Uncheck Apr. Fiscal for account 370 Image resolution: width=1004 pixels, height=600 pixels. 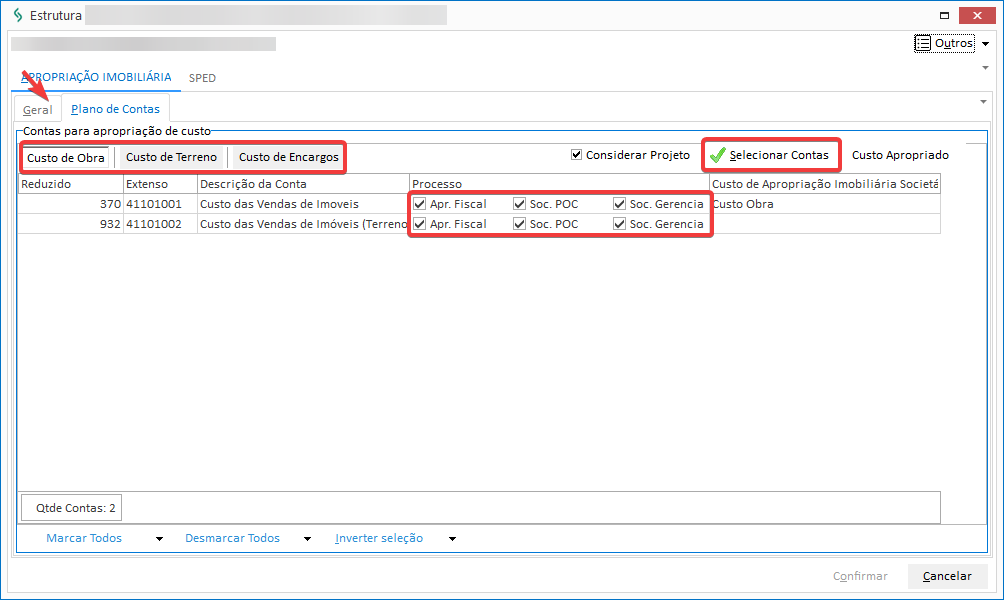click(419, 204)
